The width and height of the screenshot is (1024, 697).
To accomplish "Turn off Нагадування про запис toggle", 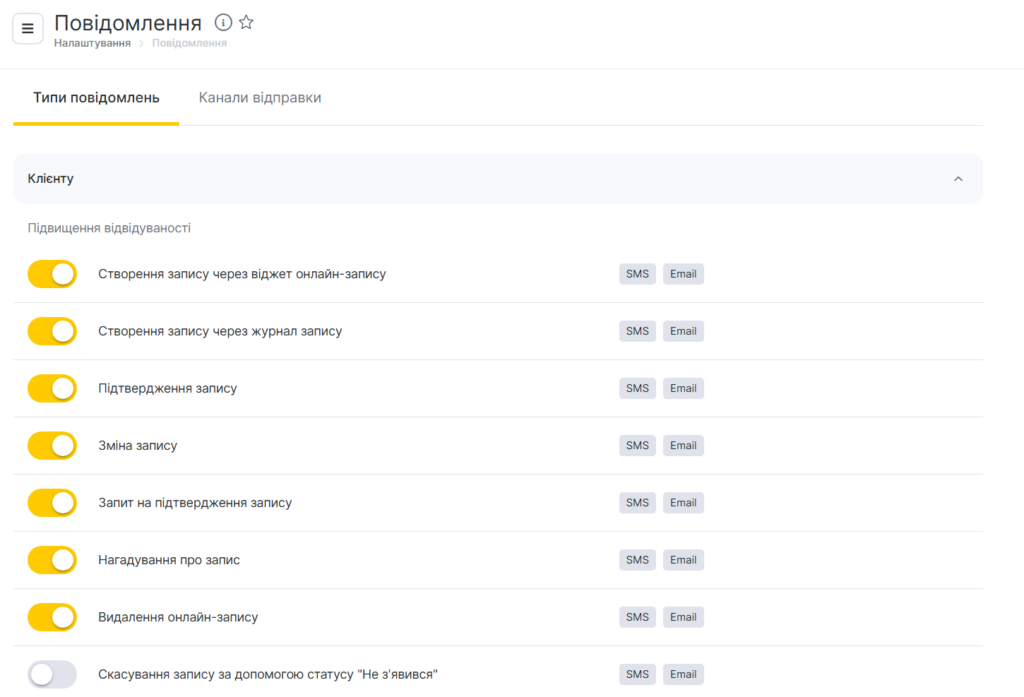I will pos(52,560).
